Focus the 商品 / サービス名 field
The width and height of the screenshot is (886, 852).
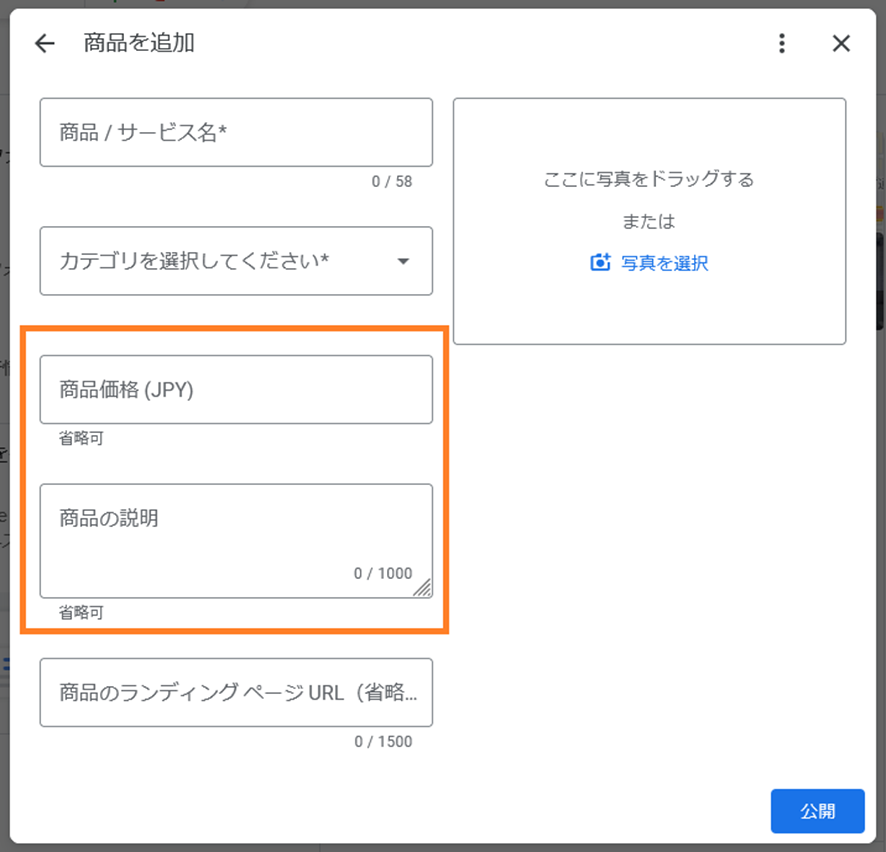236,132
